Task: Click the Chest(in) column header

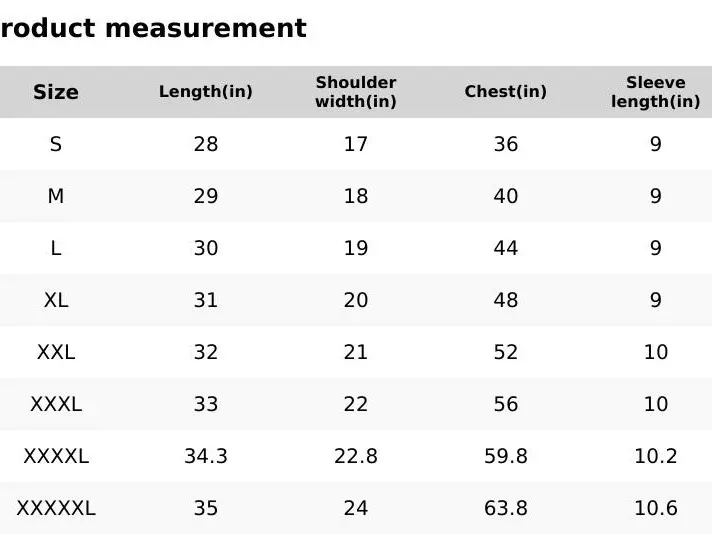Action: pyautogui.click(x=506, y=92)
